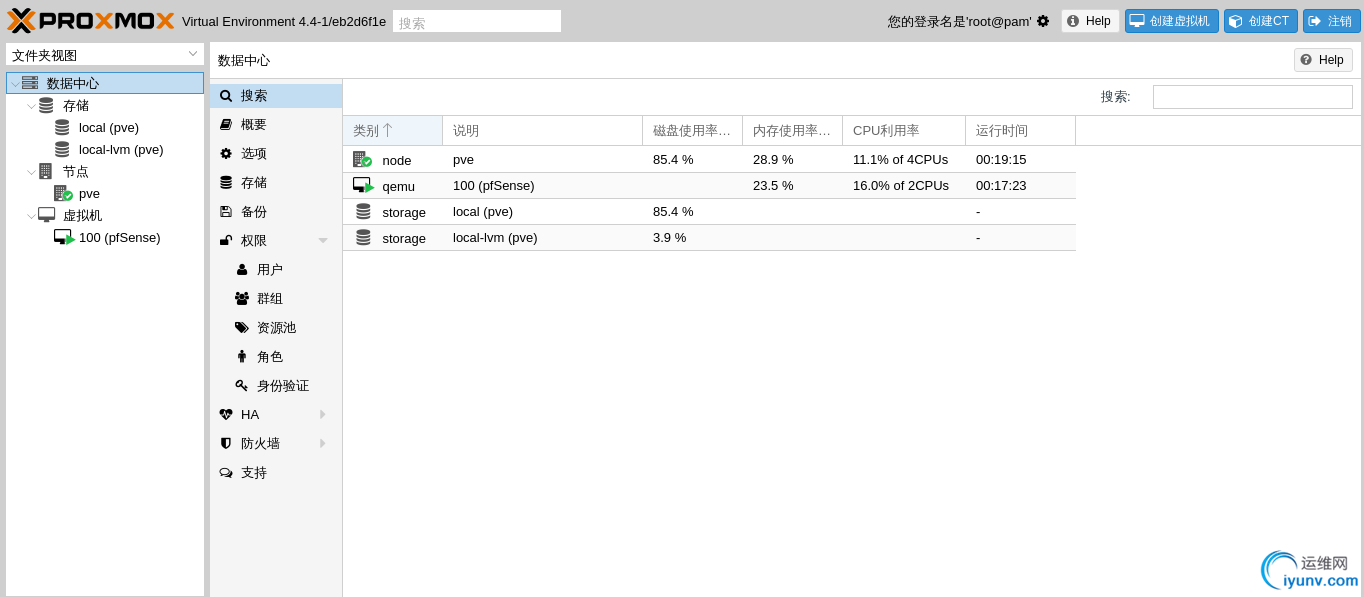1364x597 pixels.
Task: Click group icon beside 群组
Action: click(x=242, y=299)
